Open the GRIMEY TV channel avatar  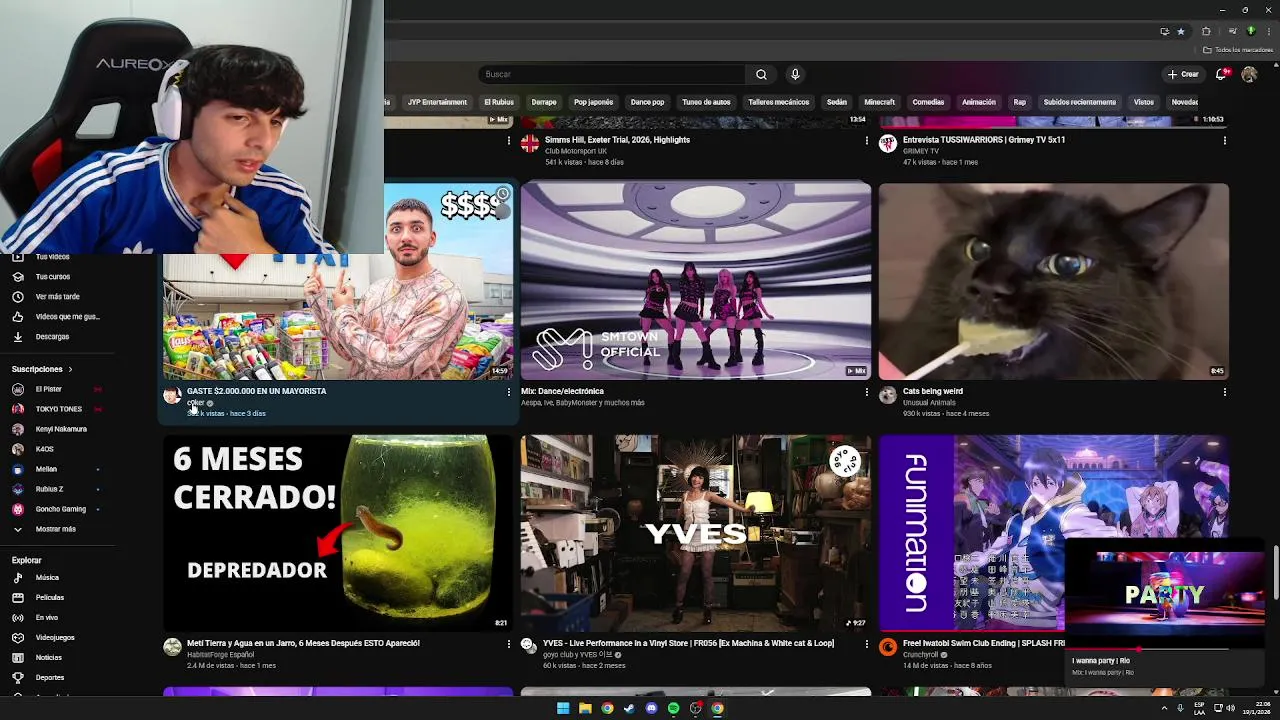(x=887, y=143)
